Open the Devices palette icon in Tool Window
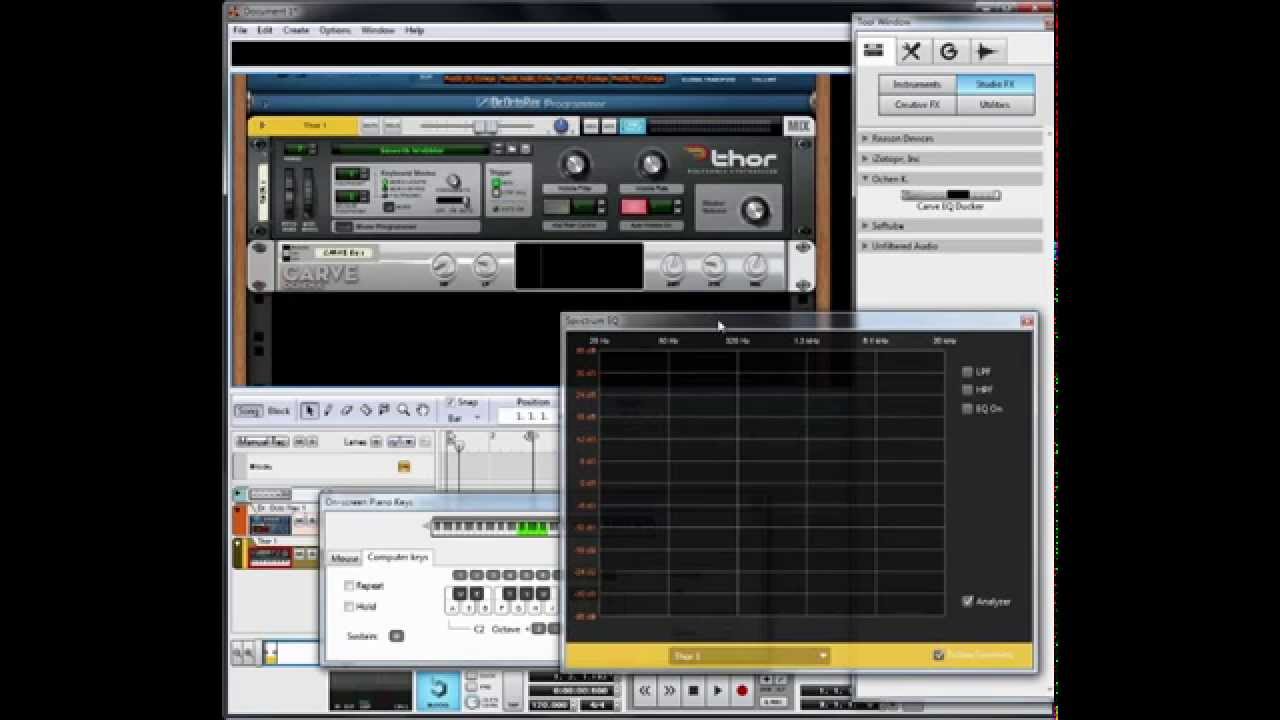Viewport: 1280px width, 720px height. coord(874,51)
